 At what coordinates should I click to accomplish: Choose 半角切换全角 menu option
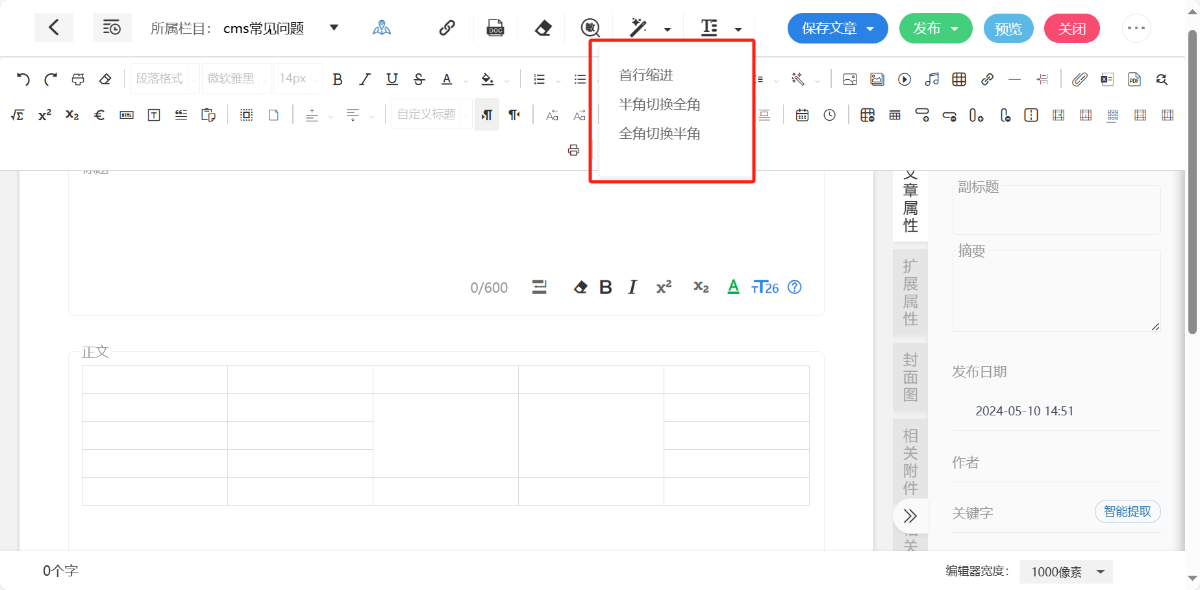click(x=659, y=104)
